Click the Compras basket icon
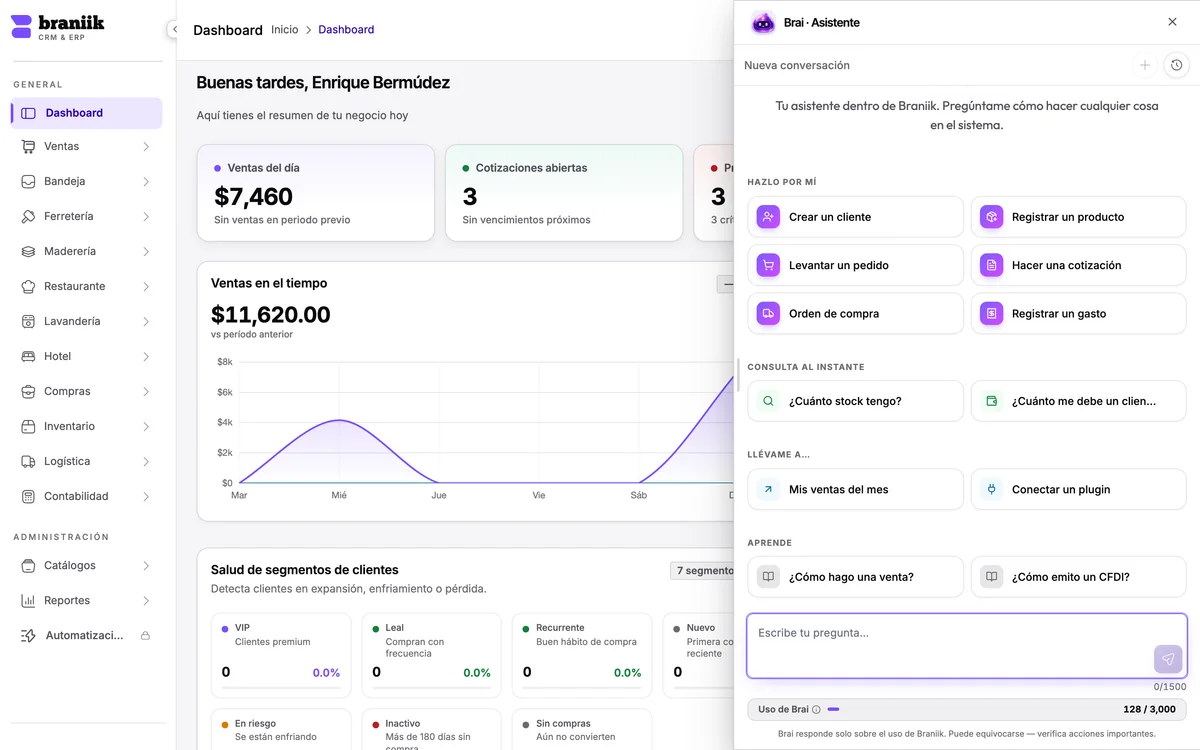 click(28, 391)
